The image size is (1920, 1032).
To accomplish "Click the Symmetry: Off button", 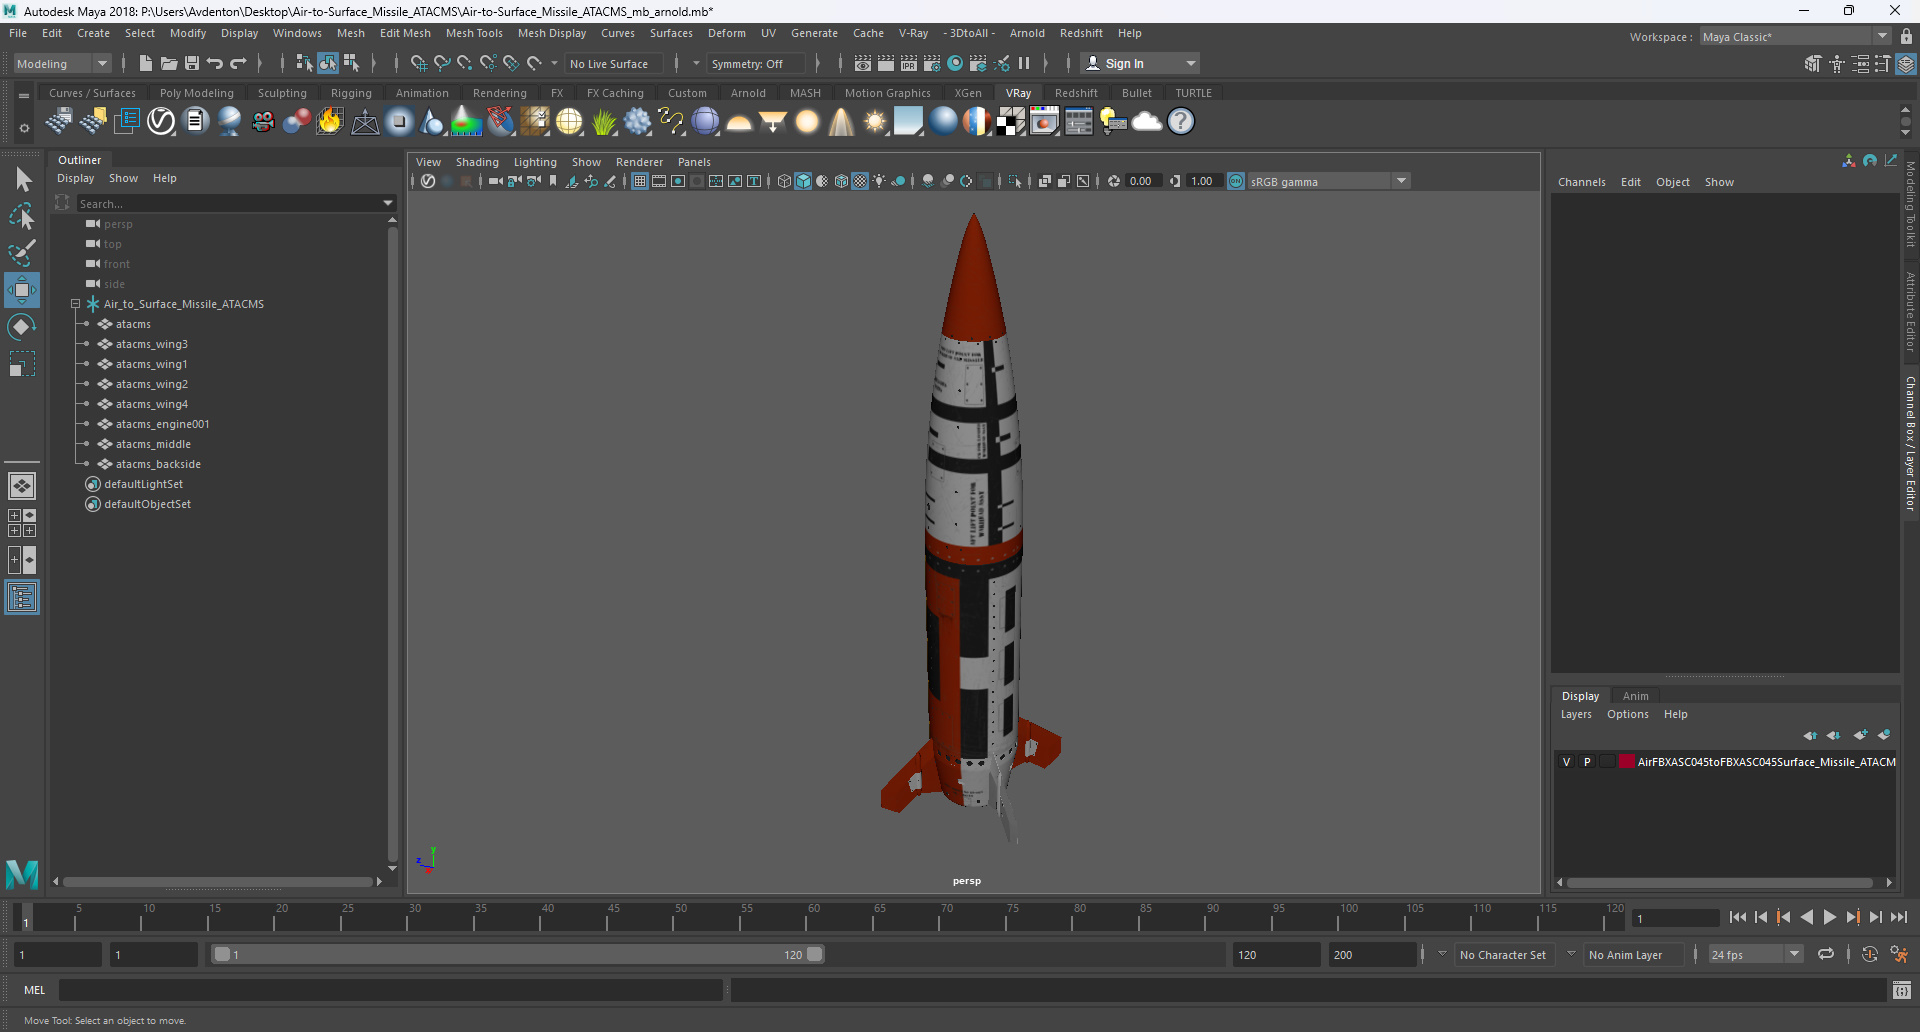I will tap(754, 63).
